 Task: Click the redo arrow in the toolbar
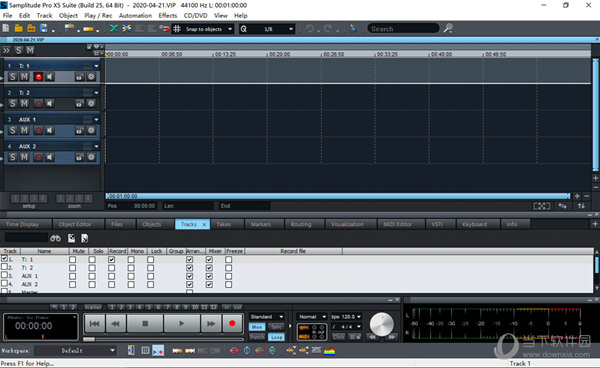[x=328, y=29]
